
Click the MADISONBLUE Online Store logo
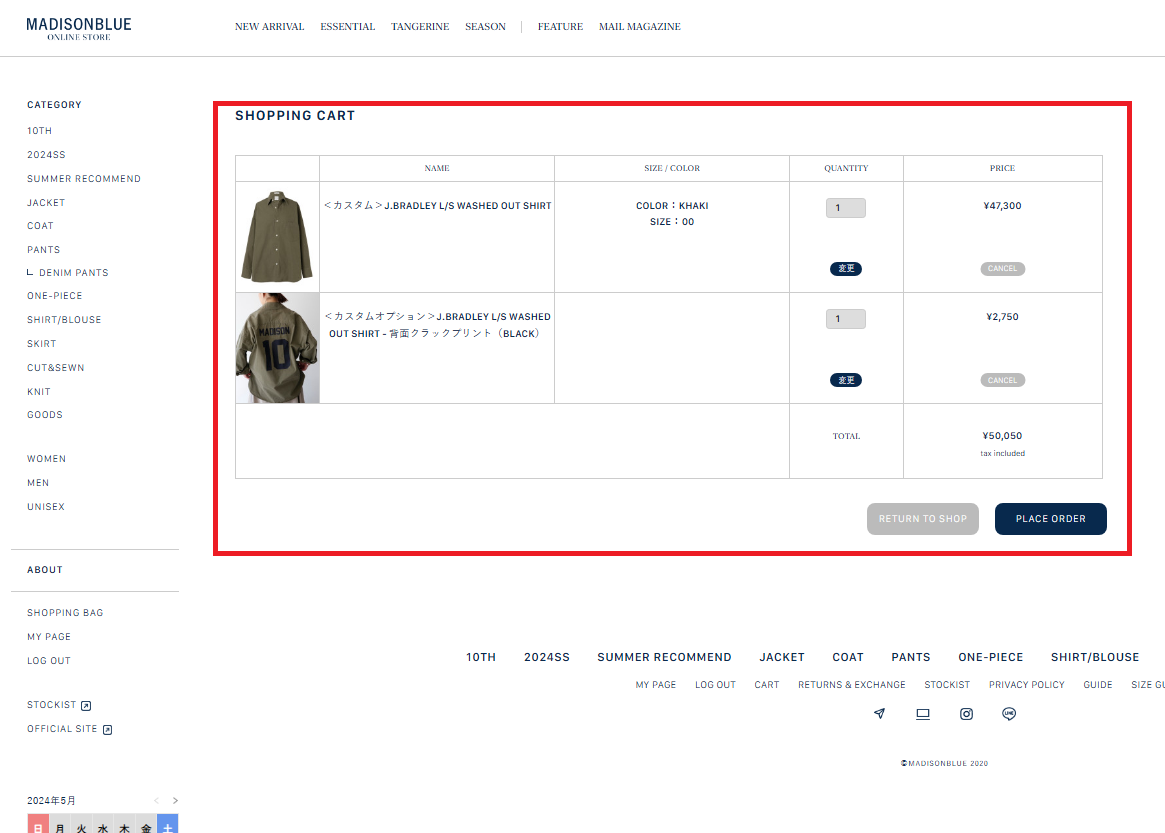(x=79, y=28)
